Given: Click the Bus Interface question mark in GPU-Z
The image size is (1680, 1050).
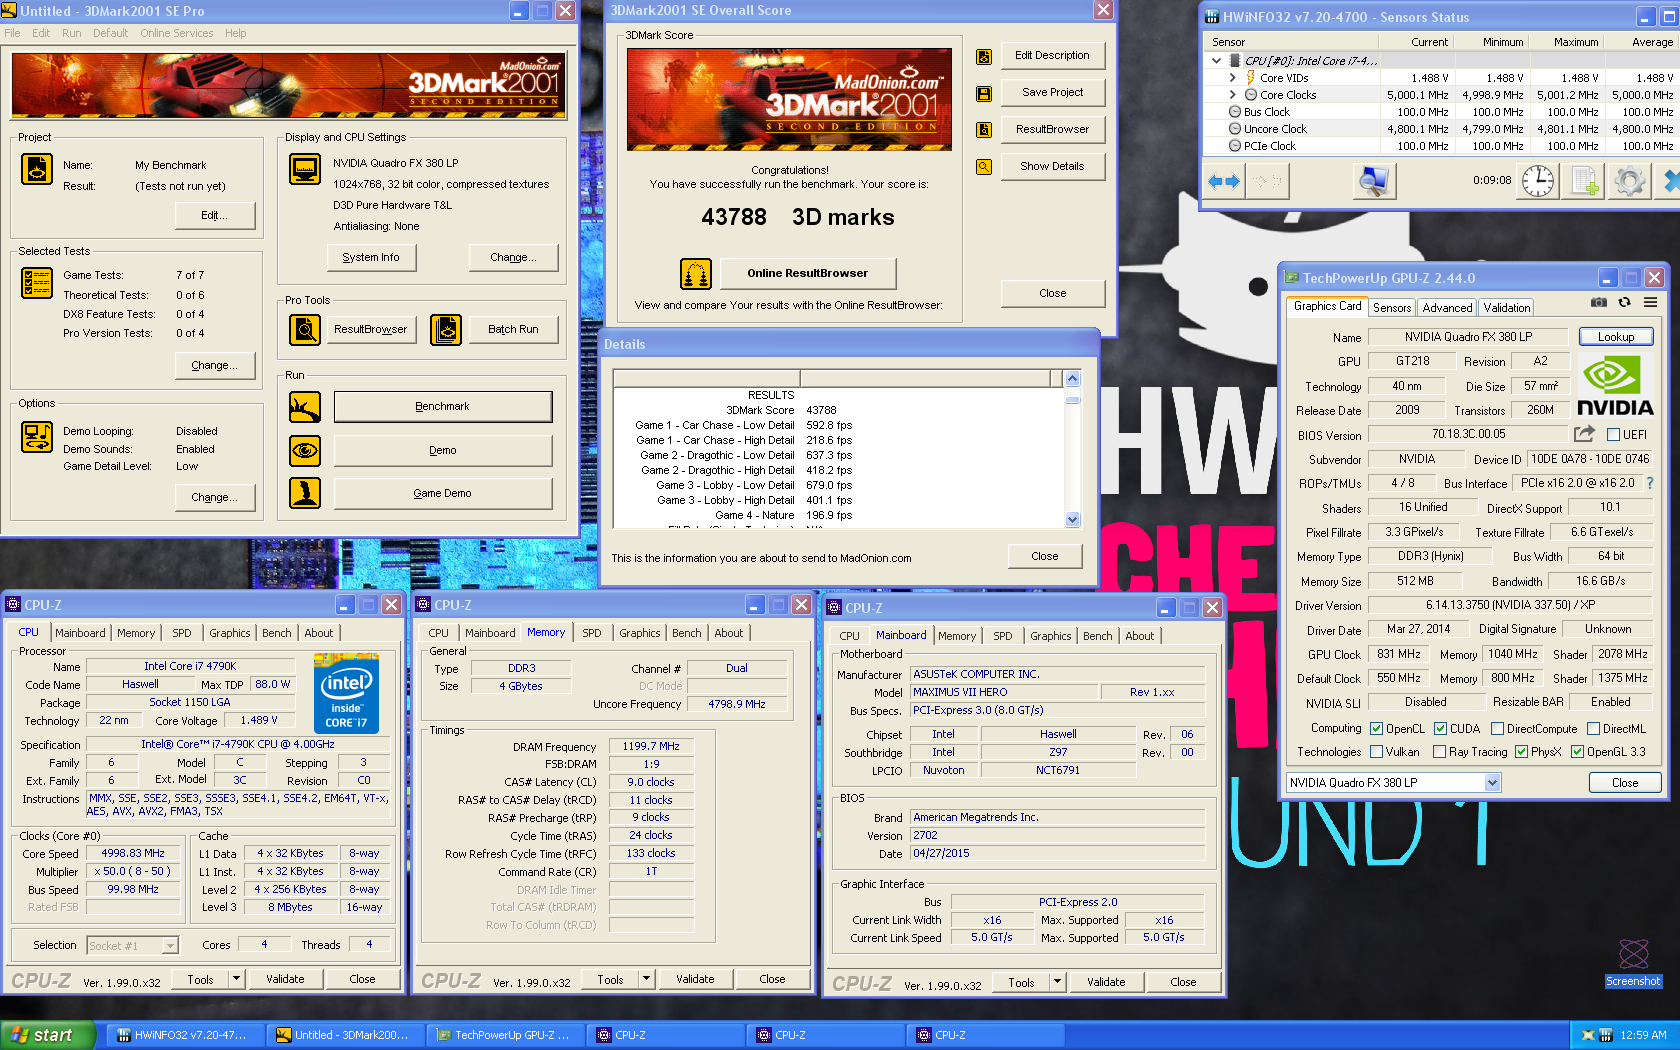Looking at the screenshot, I should pos(1650,483).
